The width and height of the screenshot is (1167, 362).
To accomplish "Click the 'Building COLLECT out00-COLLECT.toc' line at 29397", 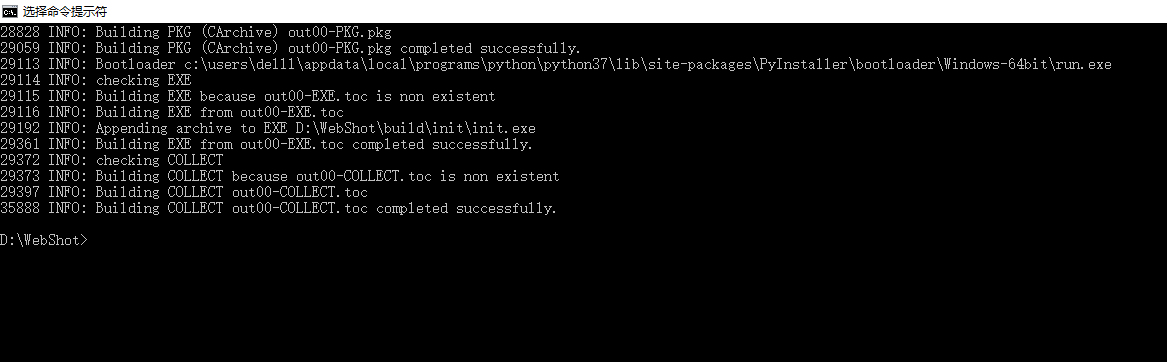I will pyautogui.click(x=184, y=193).
